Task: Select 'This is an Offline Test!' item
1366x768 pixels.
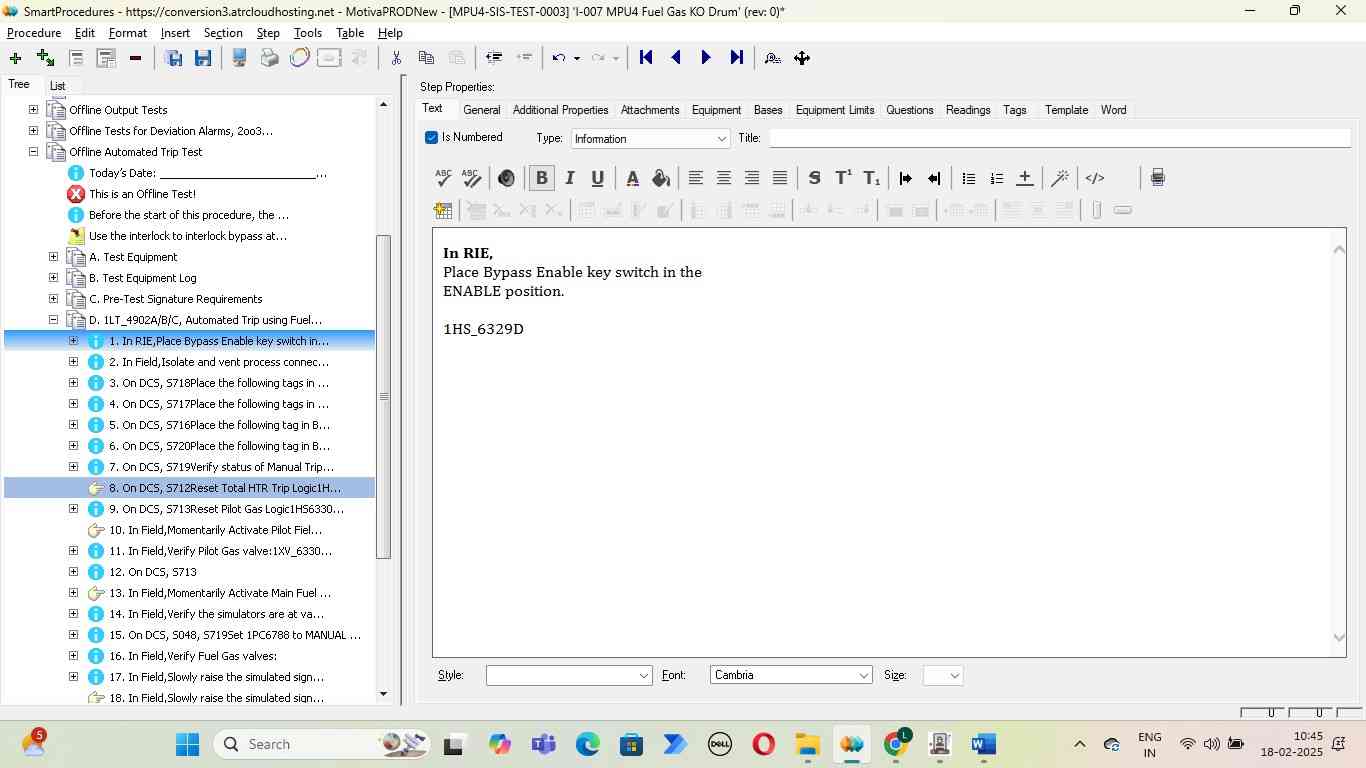Action: coord(142,194)
